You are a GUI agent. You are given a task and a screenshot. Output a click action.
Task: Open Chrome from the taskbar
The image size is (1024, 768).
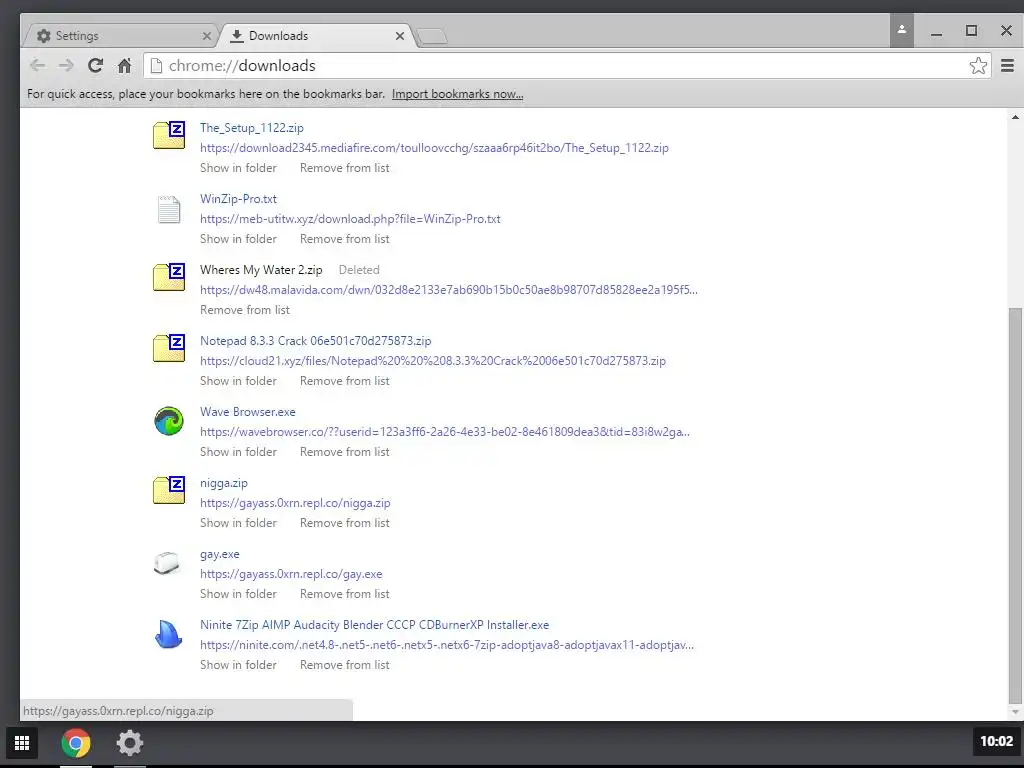(76, 743)
